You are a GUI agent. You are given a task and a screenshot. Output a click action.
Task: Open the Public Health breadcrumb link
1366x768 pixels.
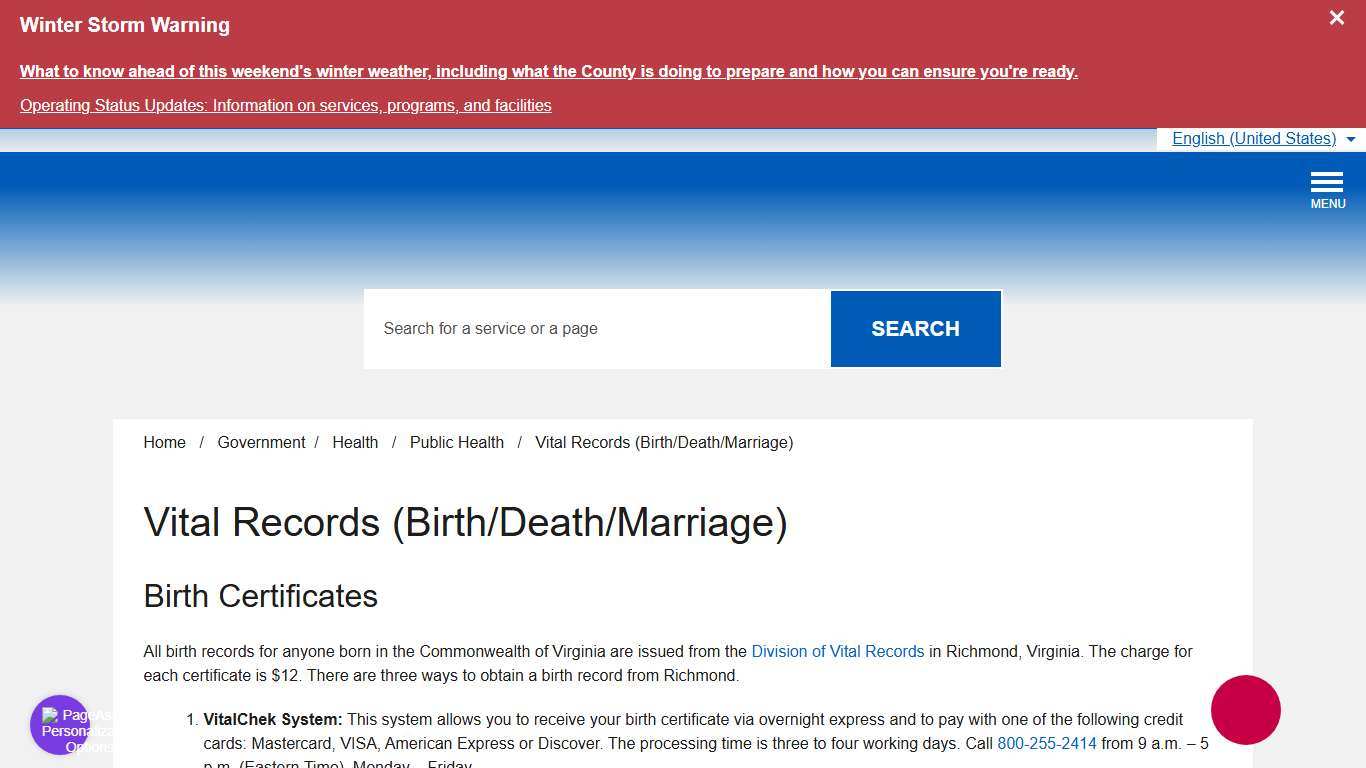(x=456, y=442)
